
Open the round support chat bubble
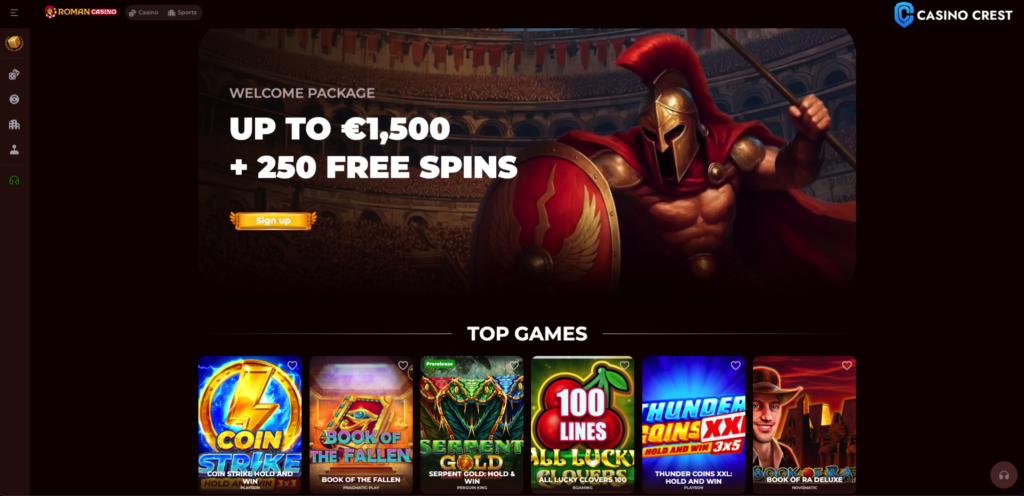point(1004,475)
